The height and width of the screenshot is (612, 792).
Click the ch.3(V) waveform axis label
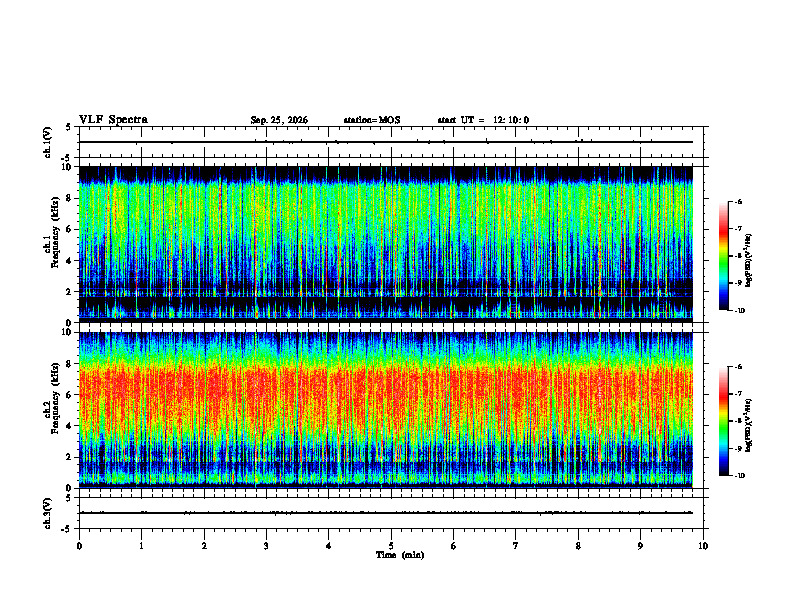click(48, 513)
